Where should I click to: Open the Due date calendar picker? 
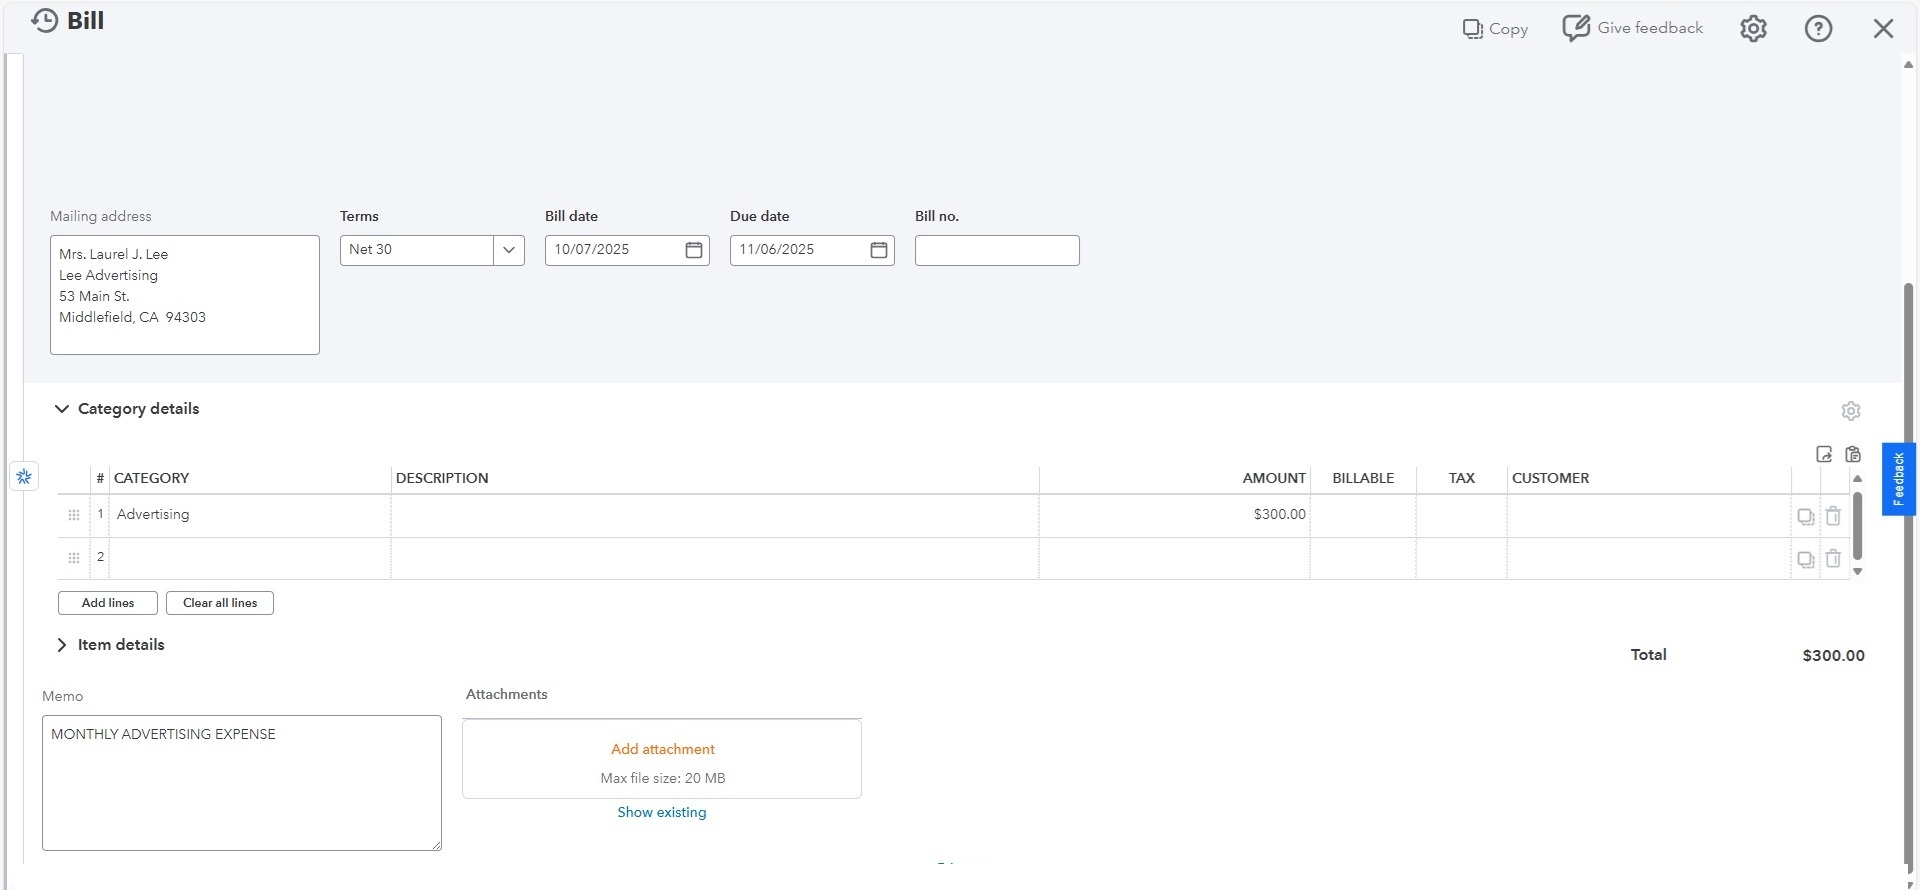tap(879, 250)
